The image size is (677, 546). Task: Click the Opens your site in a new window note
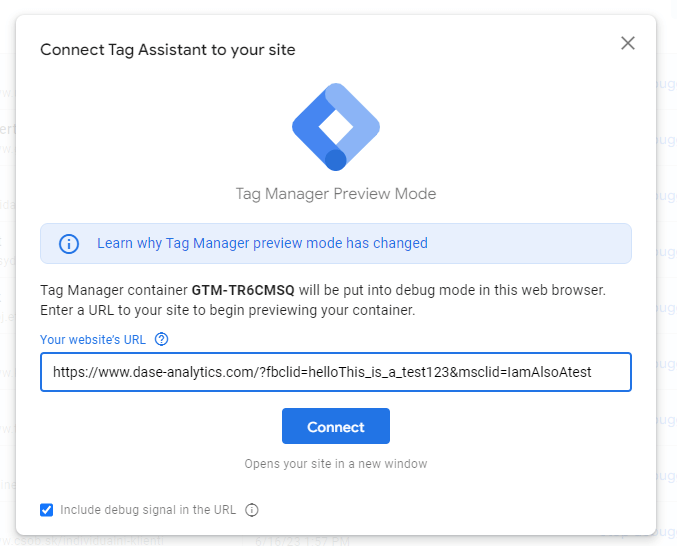tap(336, 464)
